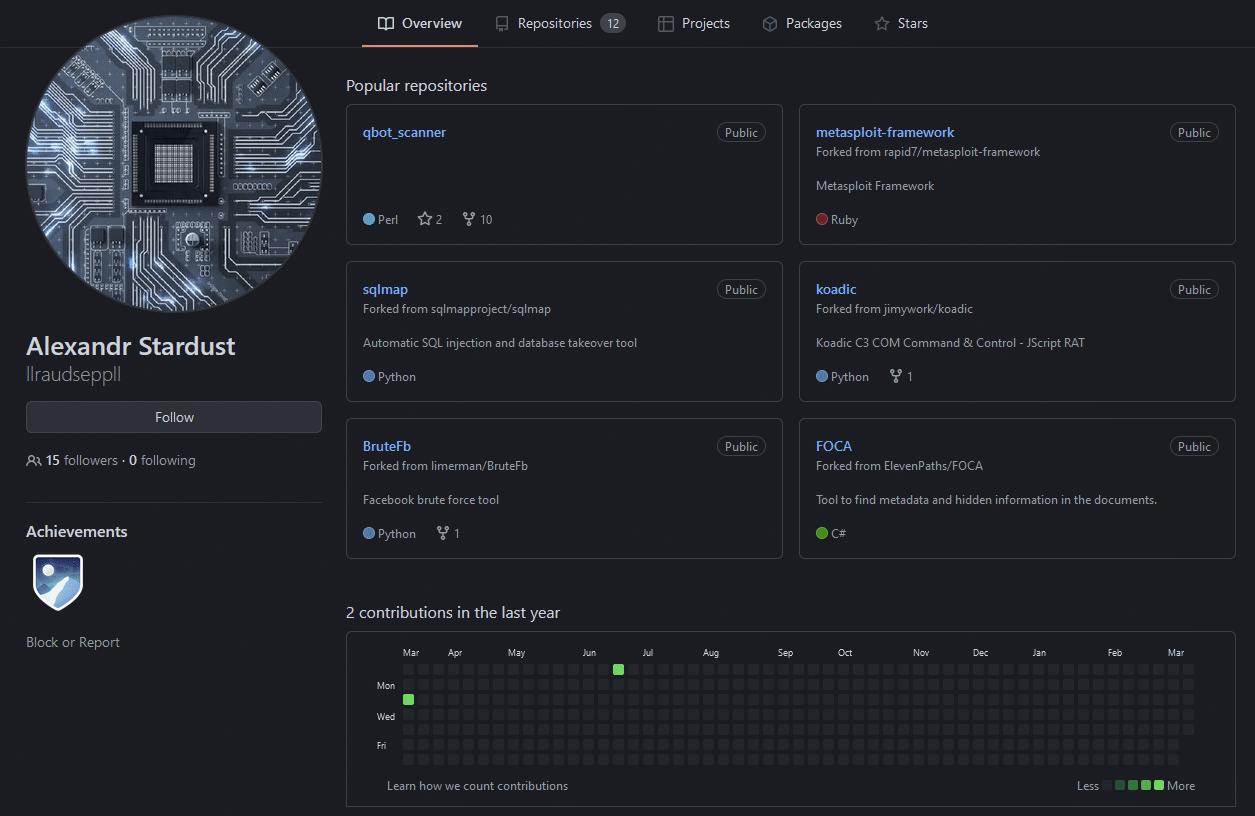Click the name Alexandr Stardust
The width and height of the screenshot is (1255, 816).
click(x=131, y=346)
